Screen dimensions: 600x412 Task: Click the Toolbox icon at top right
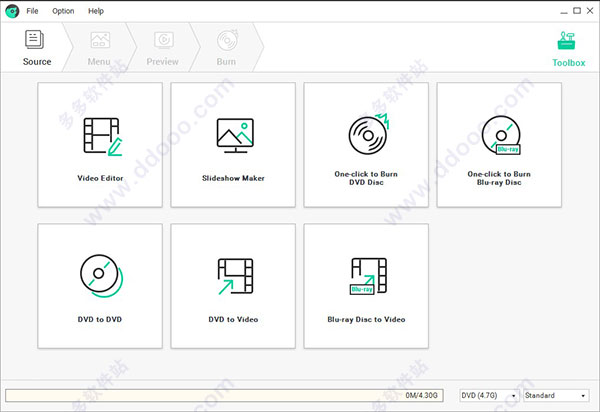(x=566, y=41)
